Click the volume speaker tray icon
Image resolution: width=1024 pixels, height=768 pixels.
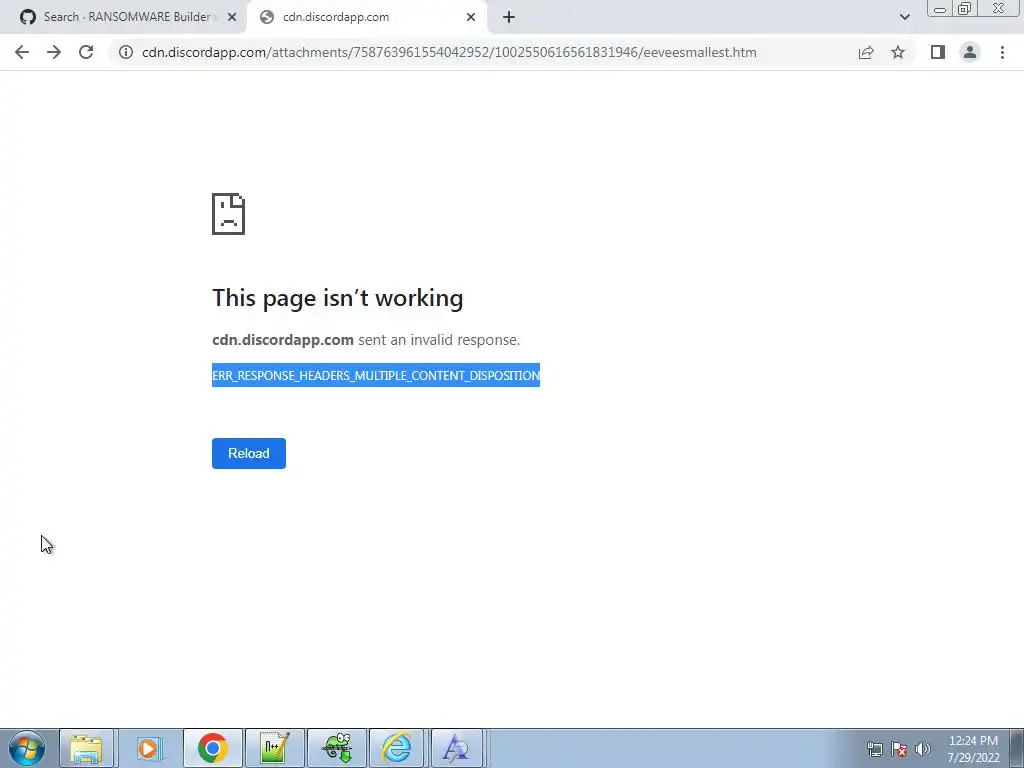pos(923,749)
